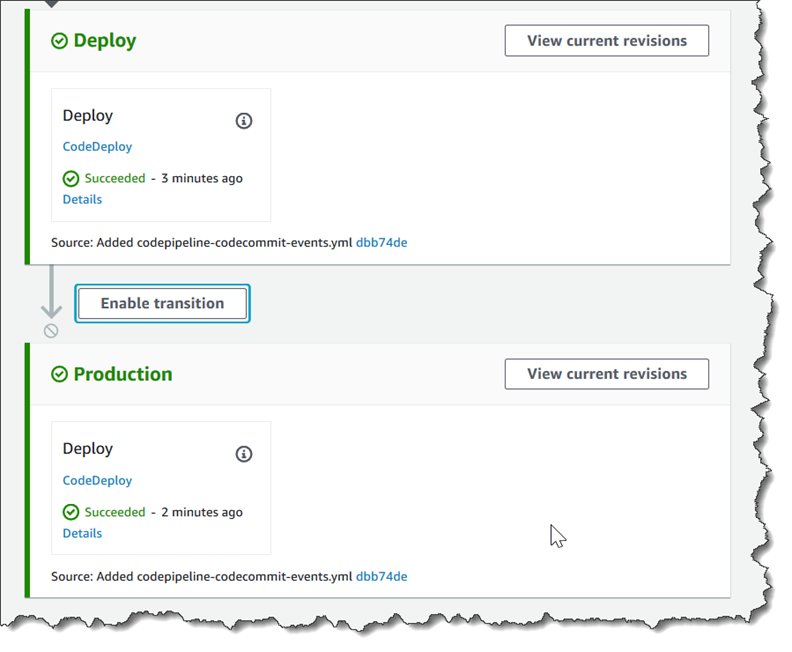The image size is (792, 652).
Task: Click the Deploy stage succeeded checkmark icon
Action: tap(60, 41)
